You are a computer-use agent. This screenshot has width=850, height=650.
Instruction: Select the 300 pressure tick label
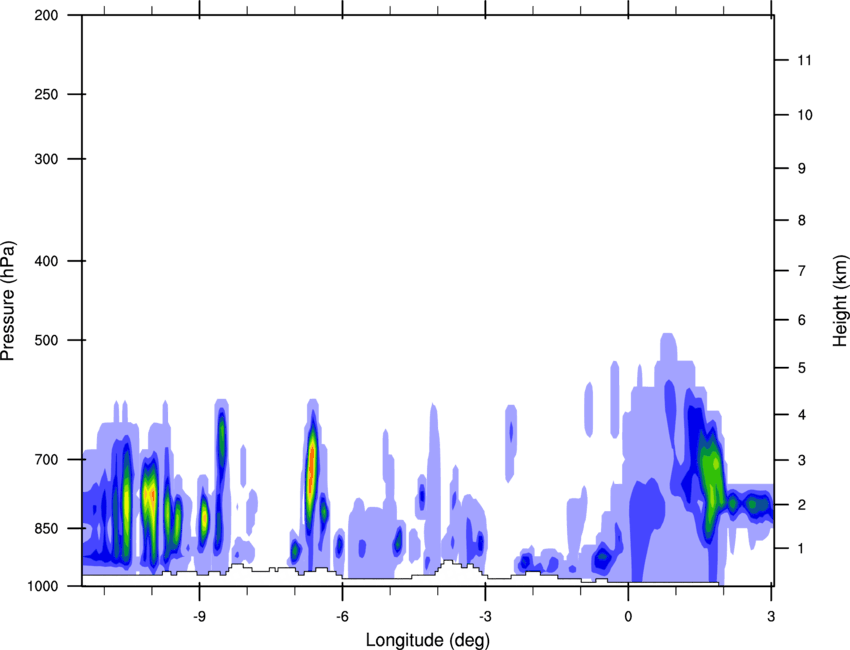point(46,159)
